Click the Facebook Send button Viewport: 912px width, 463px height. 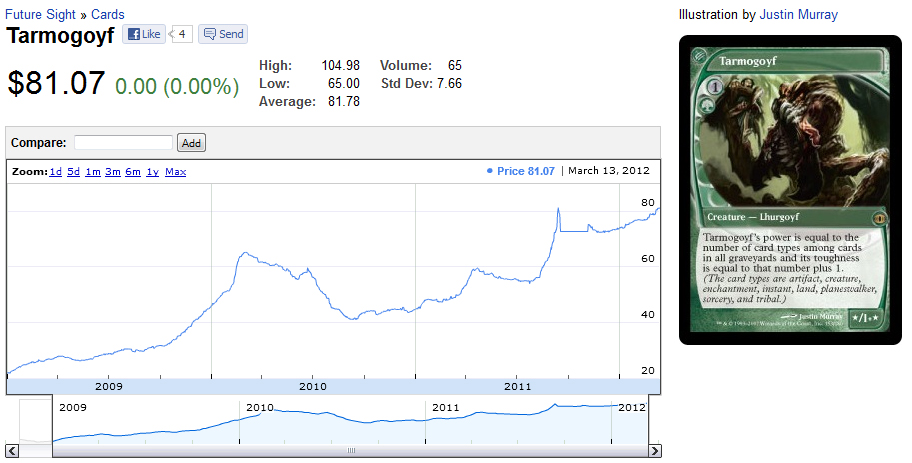(222, 34)
